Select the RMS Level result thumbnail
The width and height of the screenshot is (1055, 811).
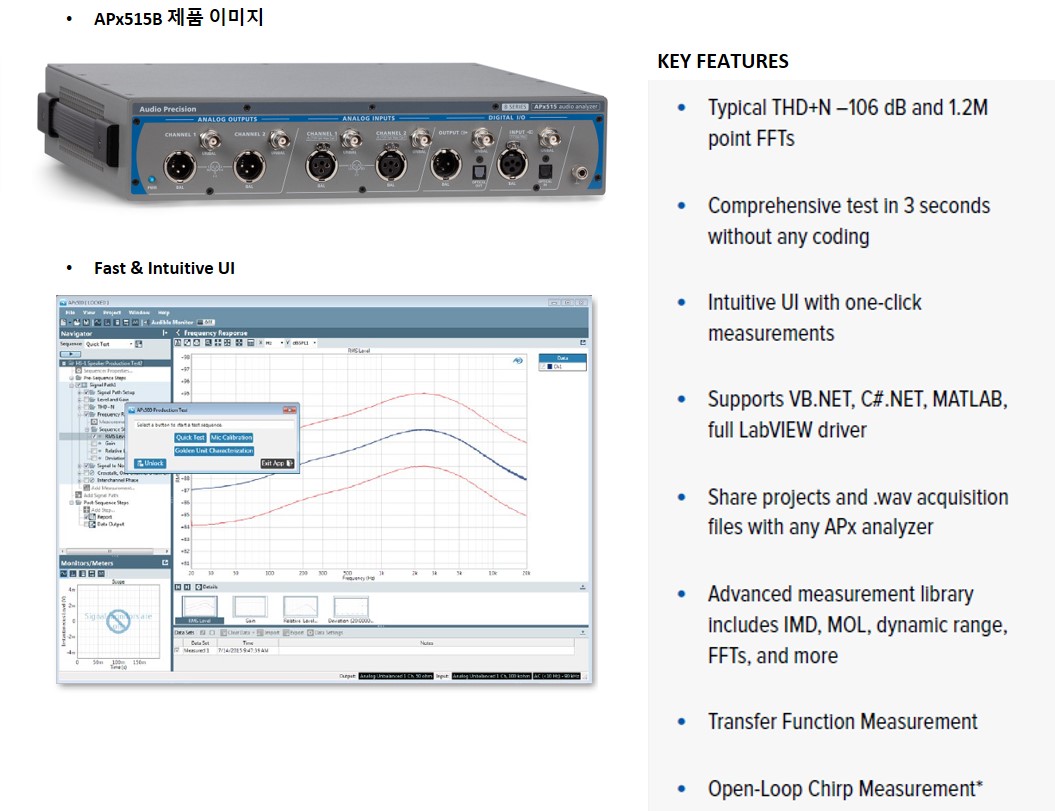pos(200,610)
